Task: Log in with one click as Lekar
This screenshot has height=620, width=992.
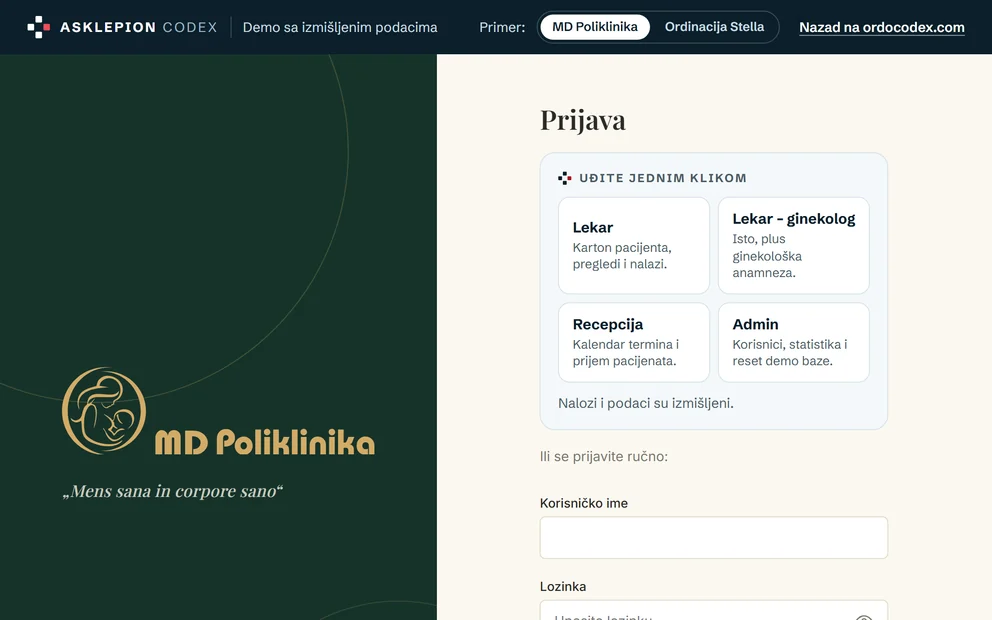Action: click(x=634, y=245)
